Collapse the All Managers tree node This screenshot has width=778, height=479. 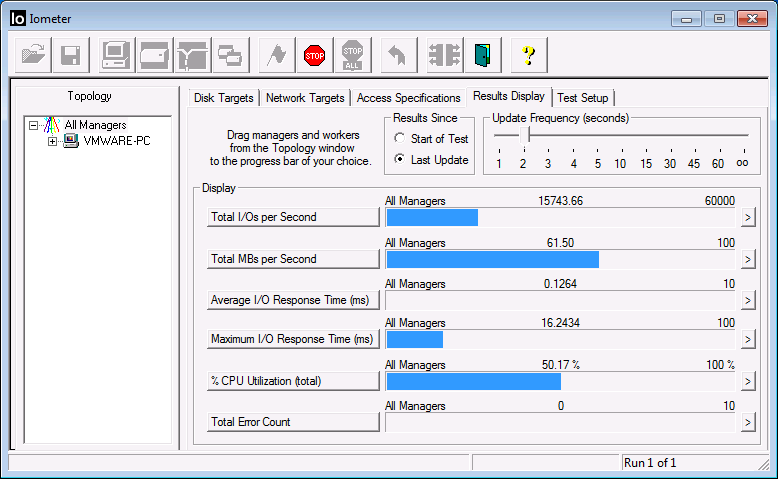pyautogui.click(x=34, y=125)
